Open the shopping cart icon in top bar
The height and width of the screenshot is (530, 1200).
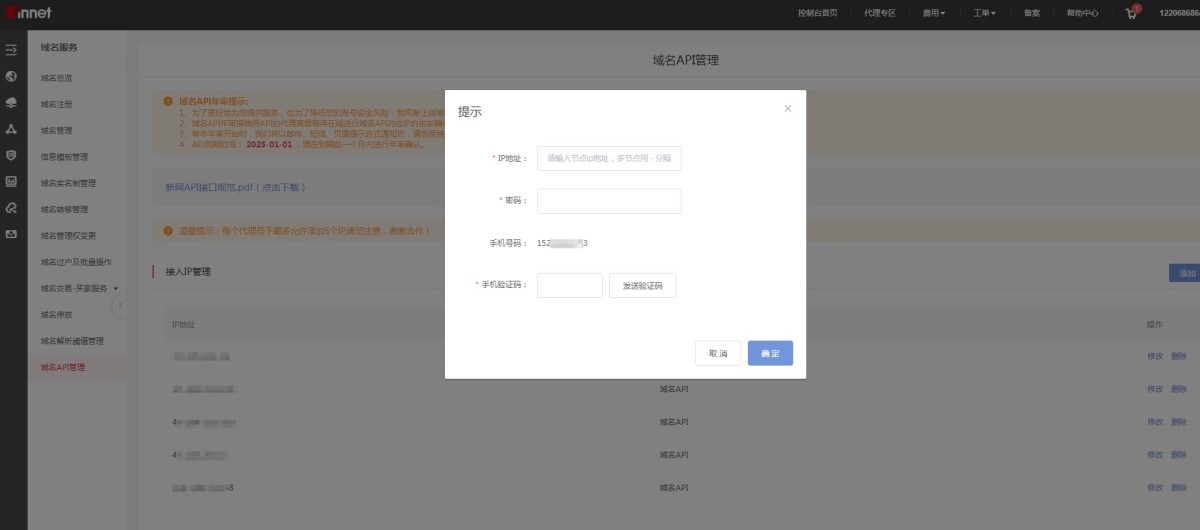1132,14
